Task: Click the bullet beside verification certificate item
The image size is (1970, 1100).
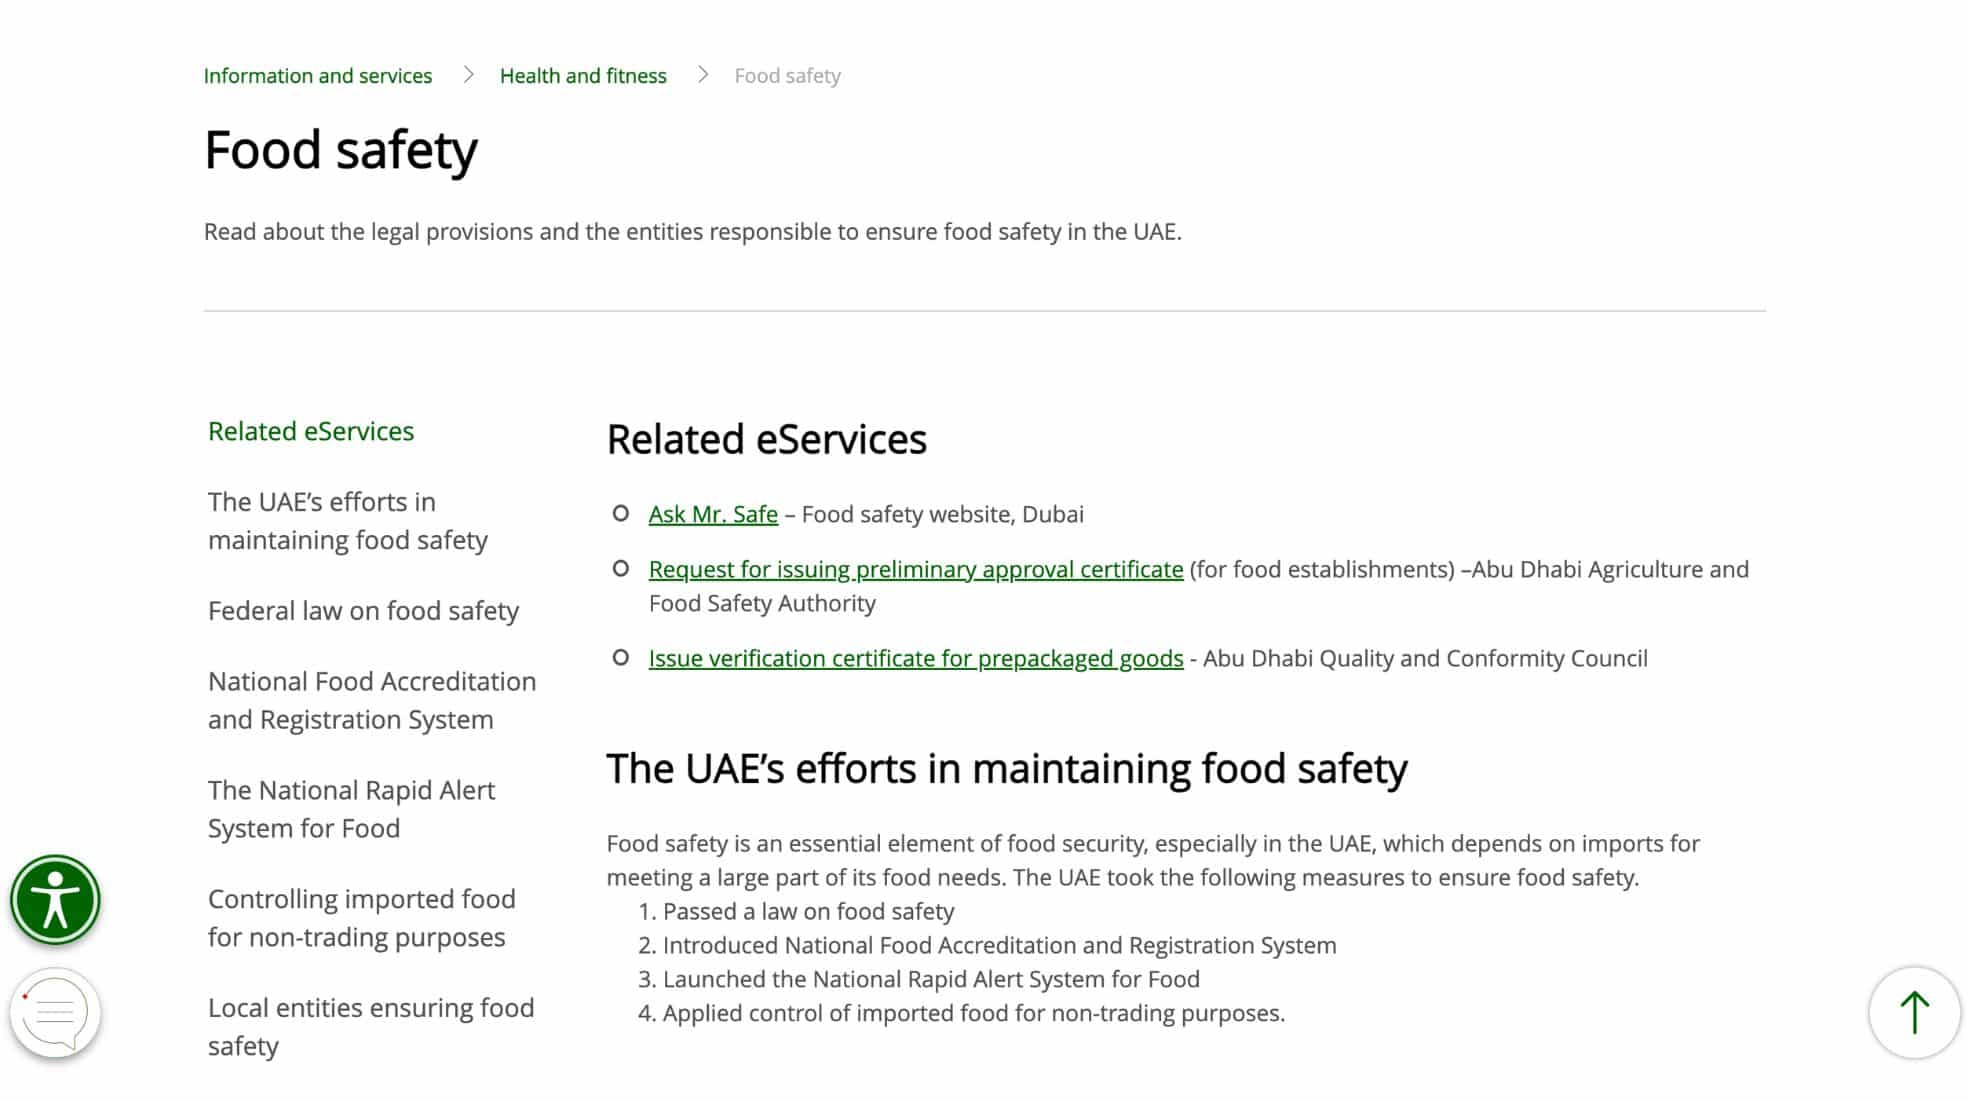Action: click(x=620, y=658)
